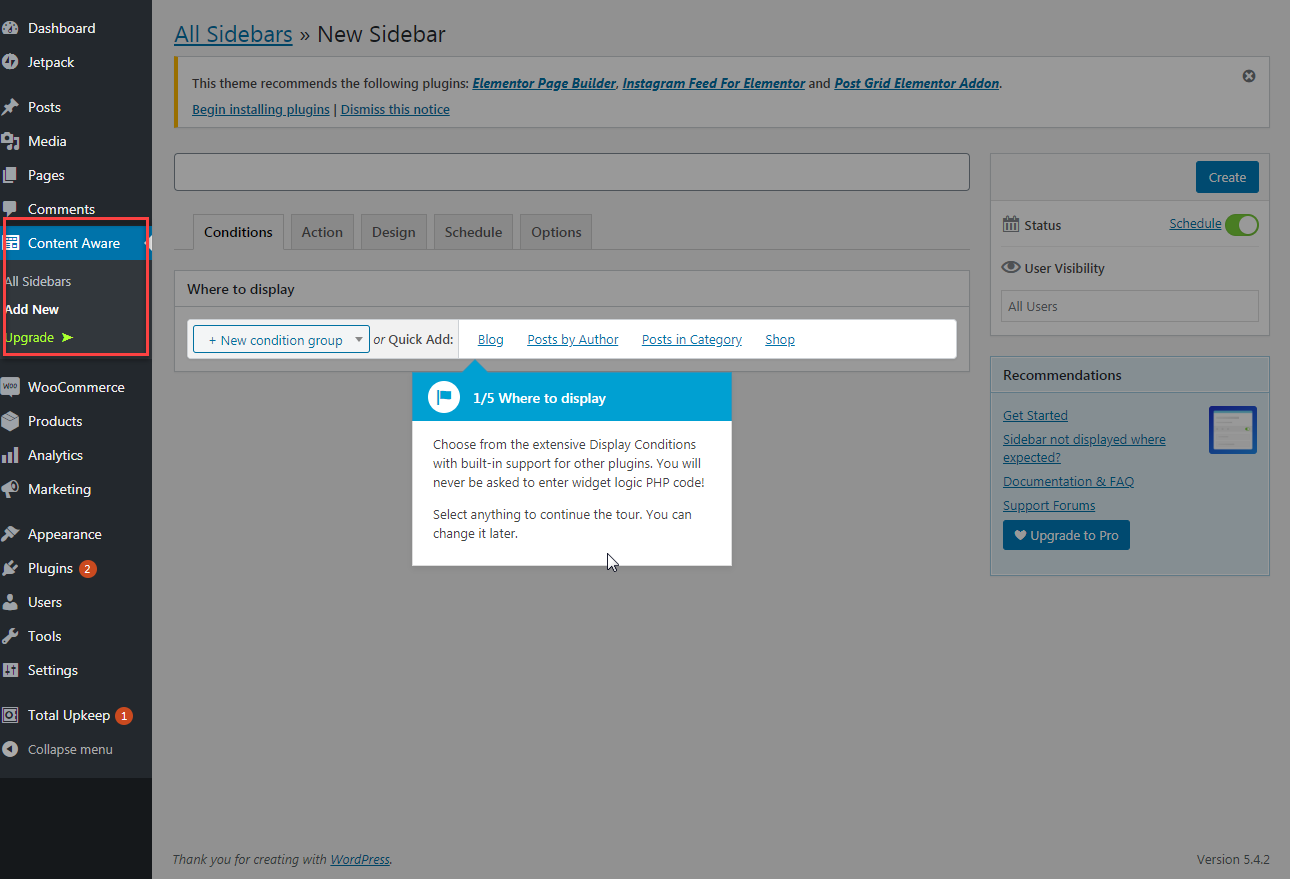This screenshot has height=879, width=1290.
Task: Open the User Visibility All Users selector
Action: (x=1129, y=306)
